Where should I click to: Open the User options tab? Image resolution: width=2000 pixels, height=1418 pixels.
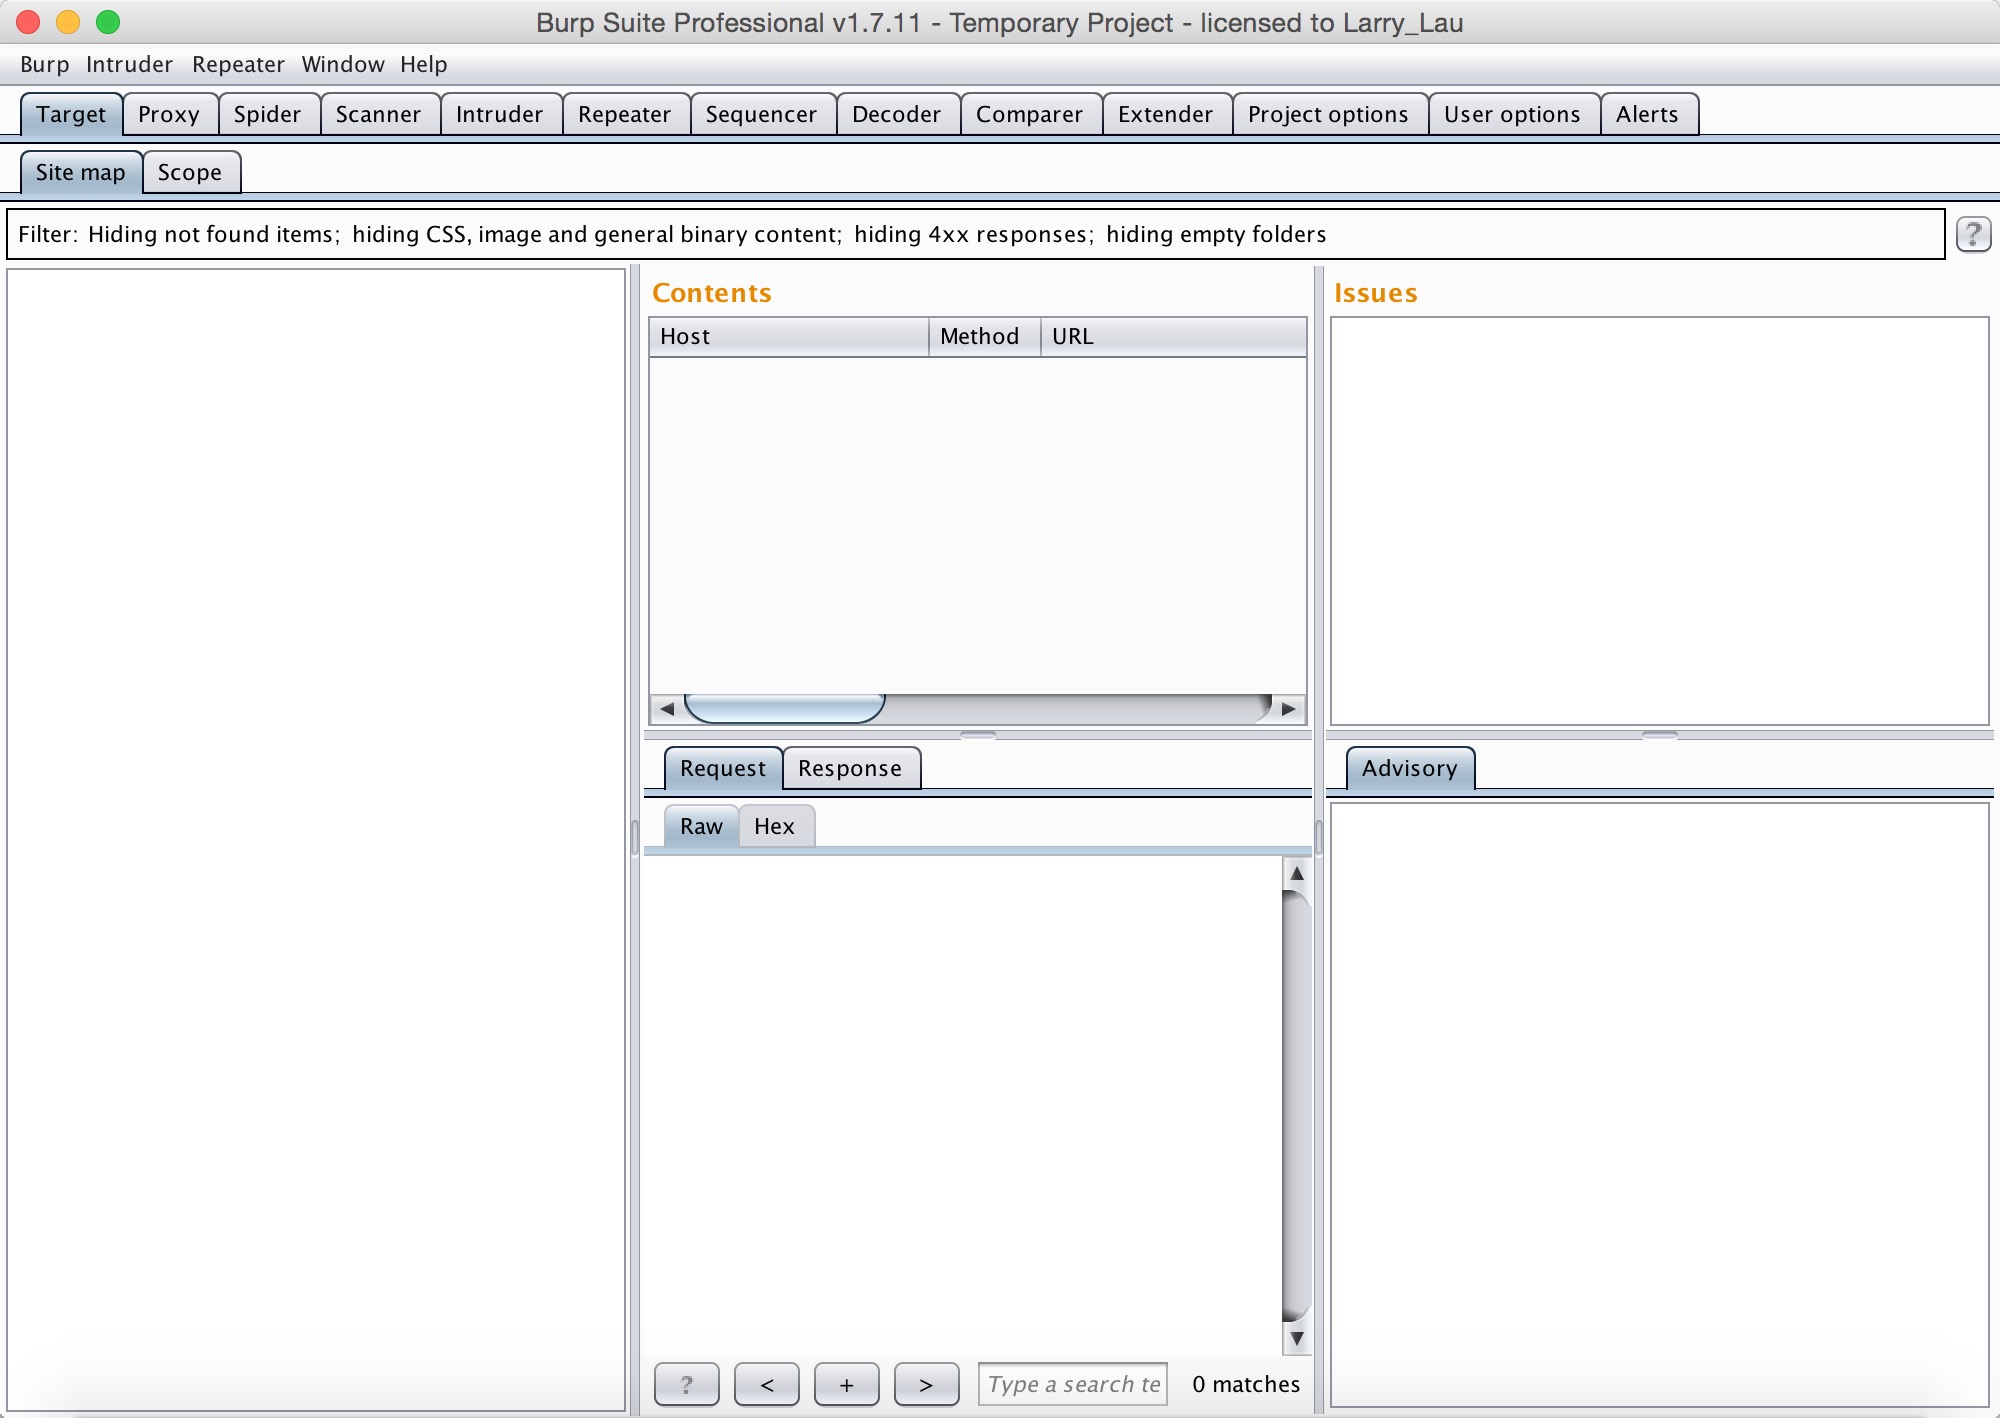pyautogui.click(x=1512, y=114)
